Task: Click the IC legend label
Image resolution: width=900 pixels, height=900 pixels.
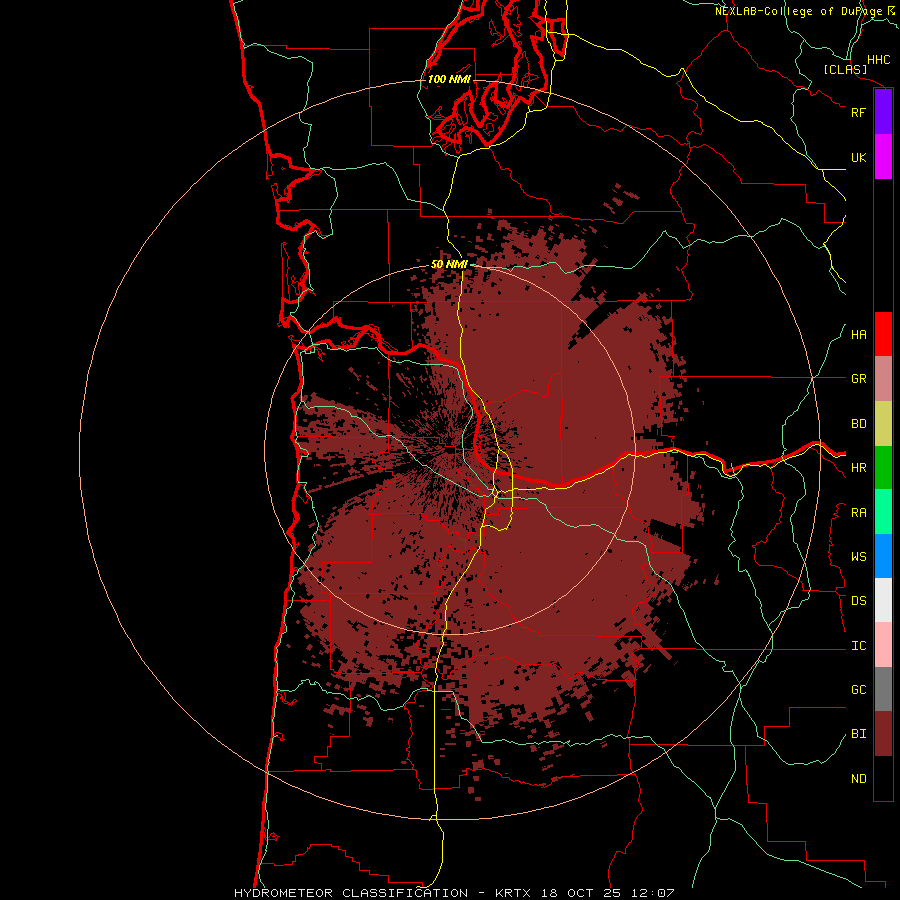Action: [x=858, y=645]
